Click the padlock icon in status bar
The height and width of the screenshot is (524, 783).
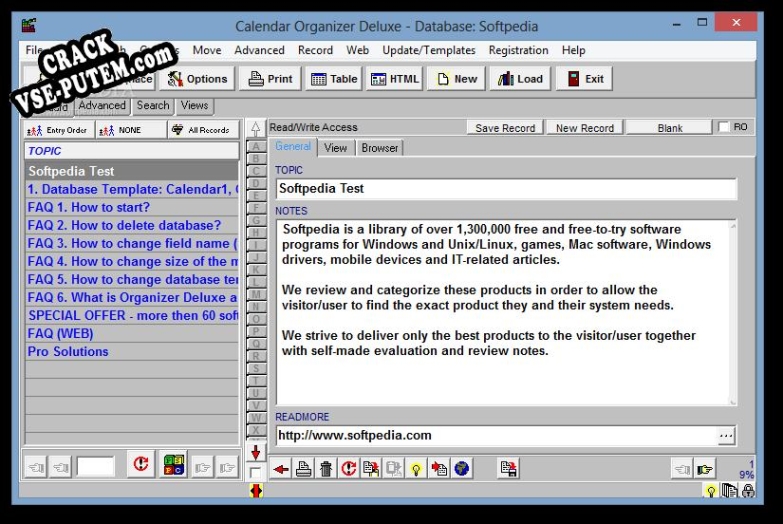(748, 491)
